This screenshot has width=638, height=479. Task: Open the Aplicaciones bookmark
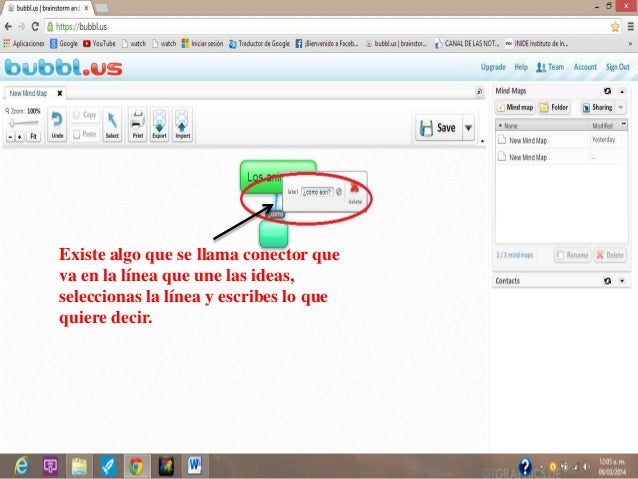point(24,44)
